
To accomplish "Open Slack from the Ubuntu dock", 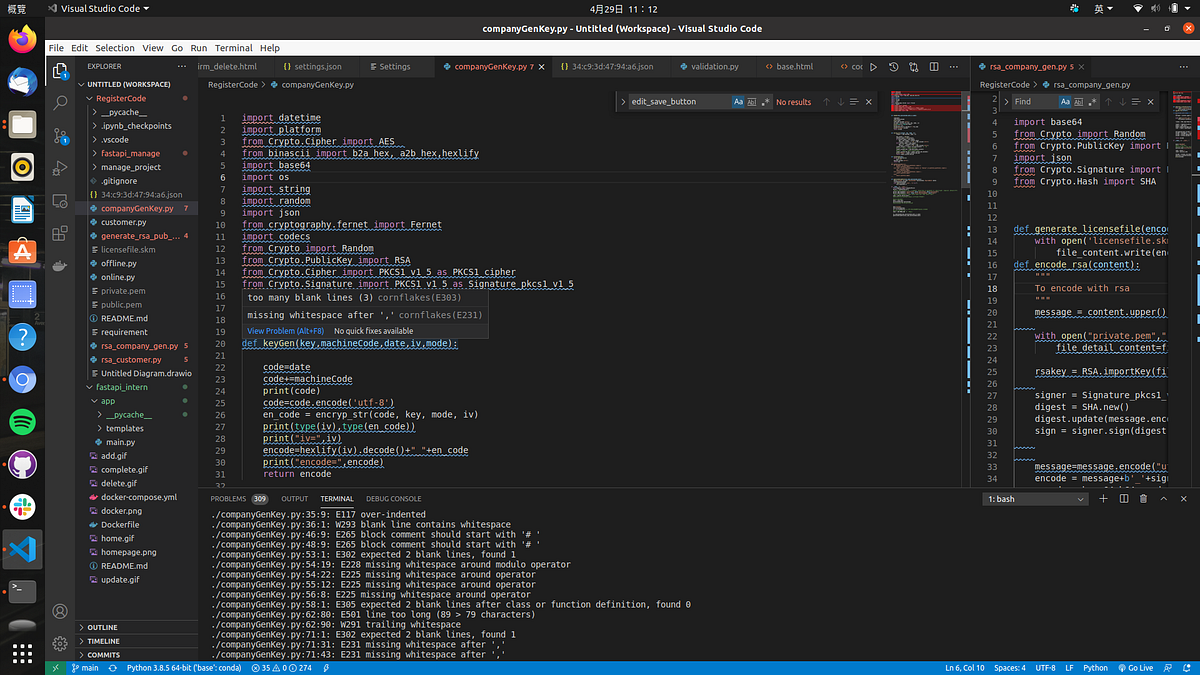I will pos(23,506).
